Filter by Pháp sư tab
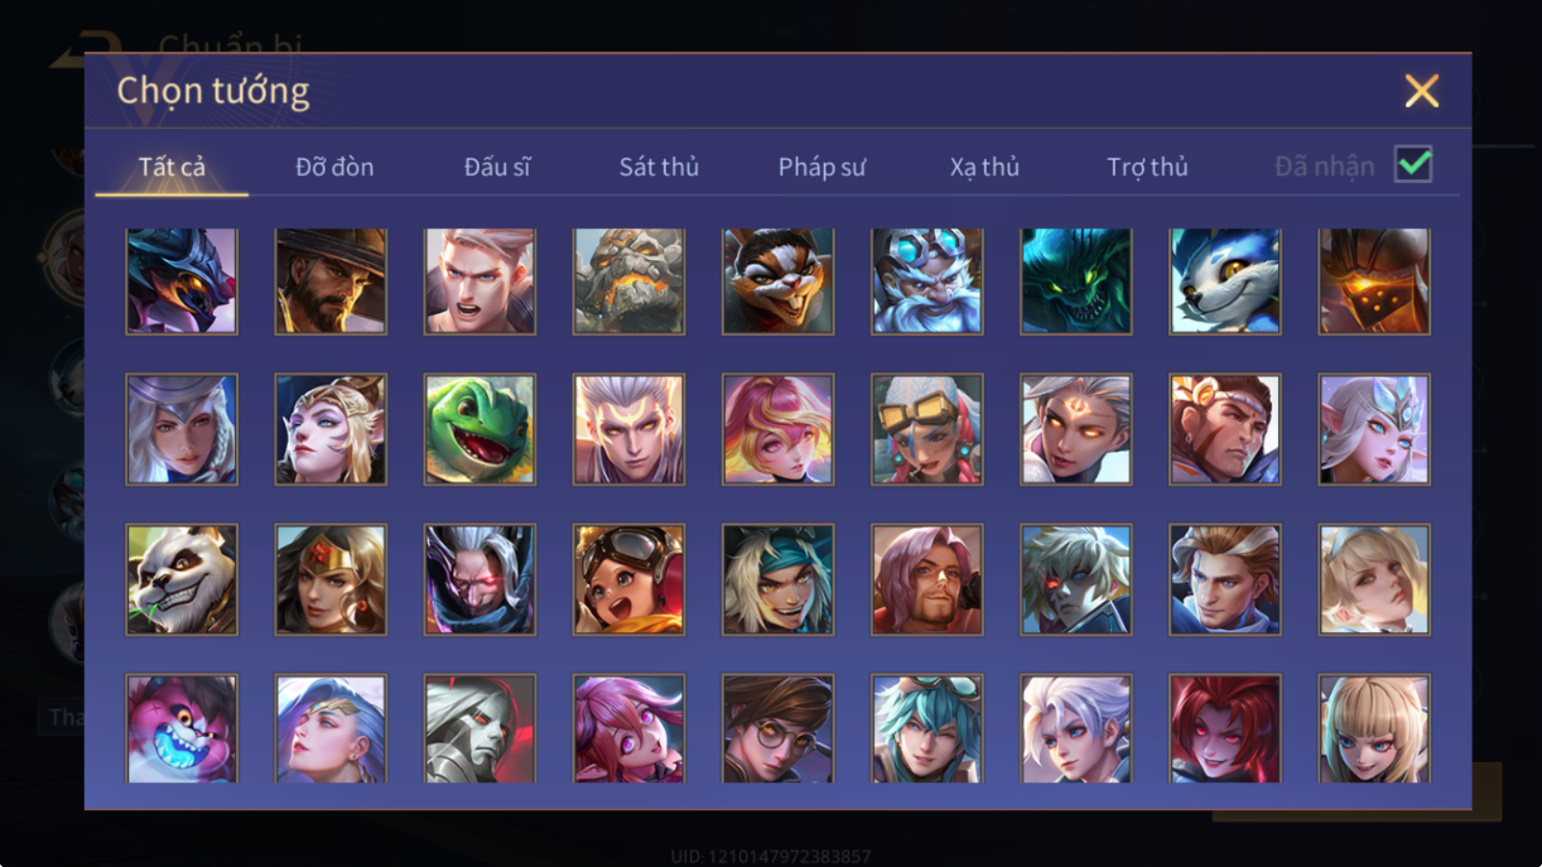The image size is (1542, 867). 822,167
